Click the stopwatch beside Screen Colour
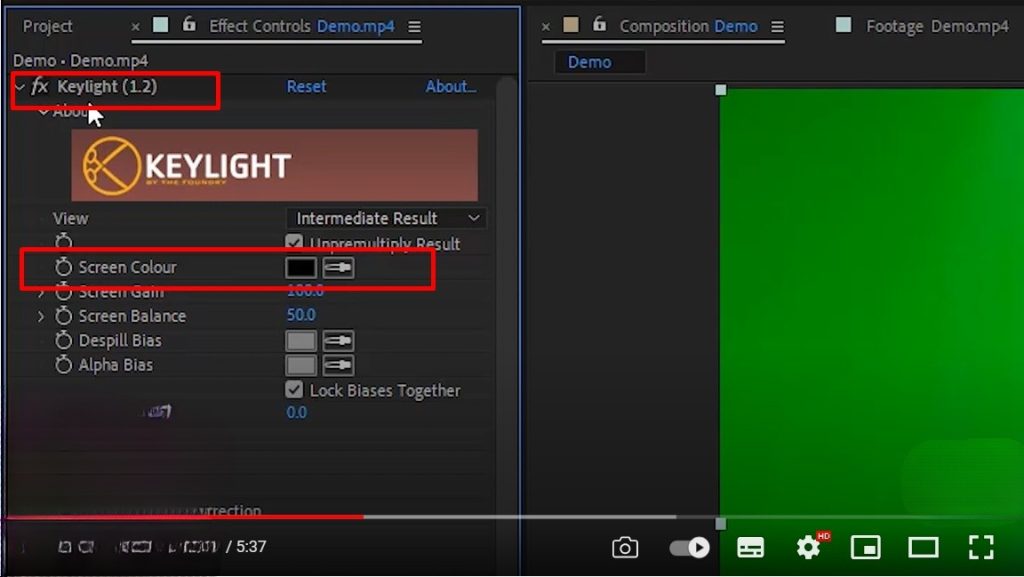The height and width of the screenshot is (577, 1024). point(62,267)
